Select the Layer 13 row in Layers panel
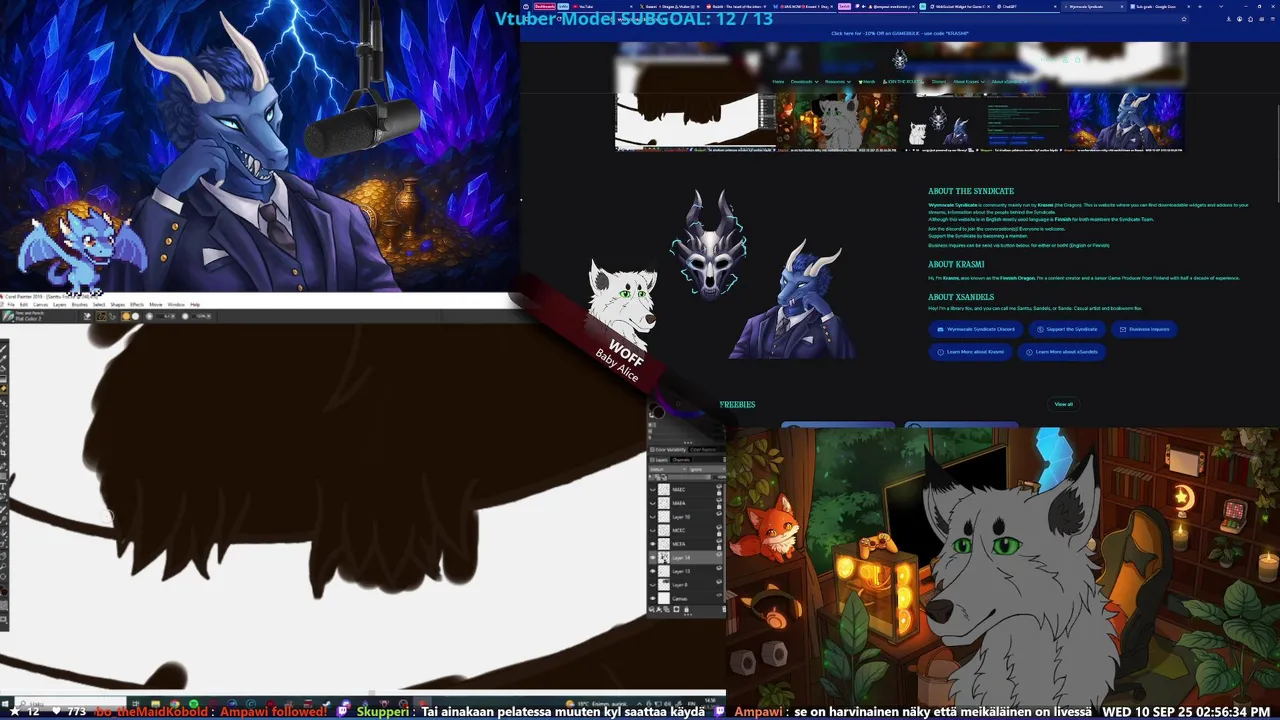Screen dimensions: 1280x720 (x=686, y=571)
